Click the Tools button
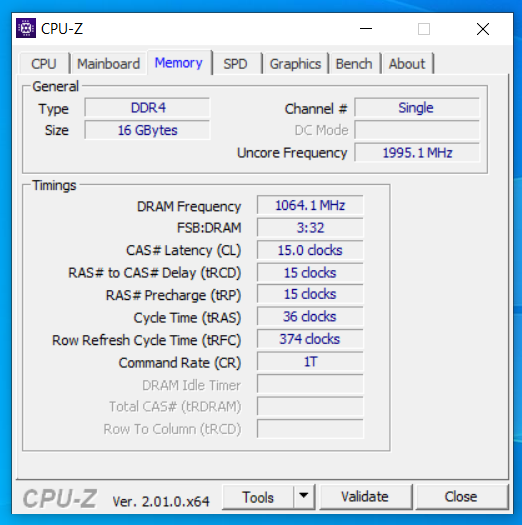This screenshot has width=522, height=525. coord(258,497)
